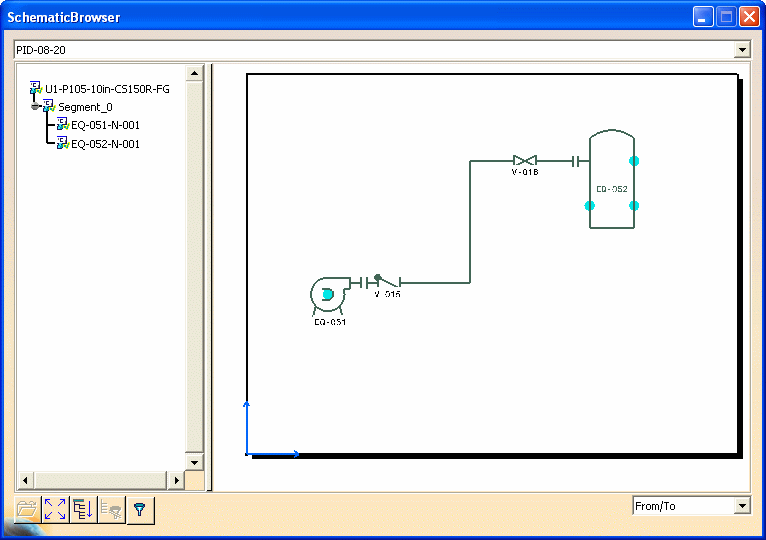Click the check valve V-016 symbol
The width and height of the screenshot is (766, 540).
point(385,282)
